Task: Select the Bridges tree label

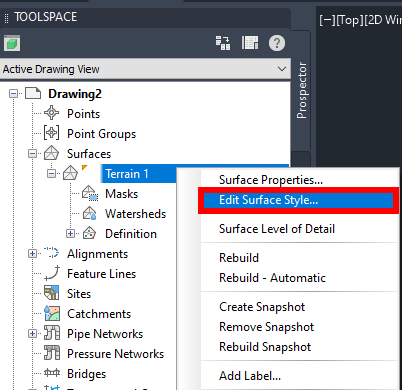Action: [86, 374]
